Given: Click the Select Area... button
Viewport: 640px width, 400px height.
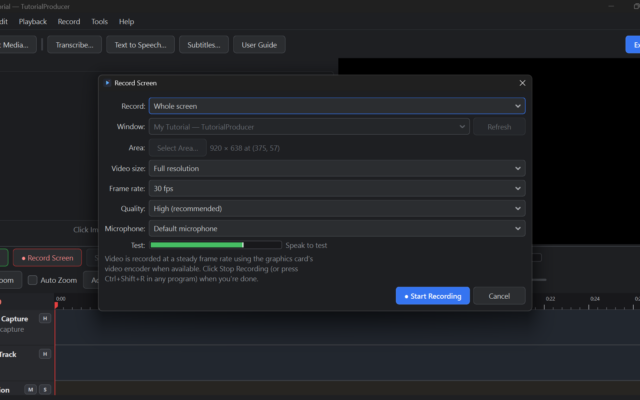Looking at the screenshot, I should 178,148.
